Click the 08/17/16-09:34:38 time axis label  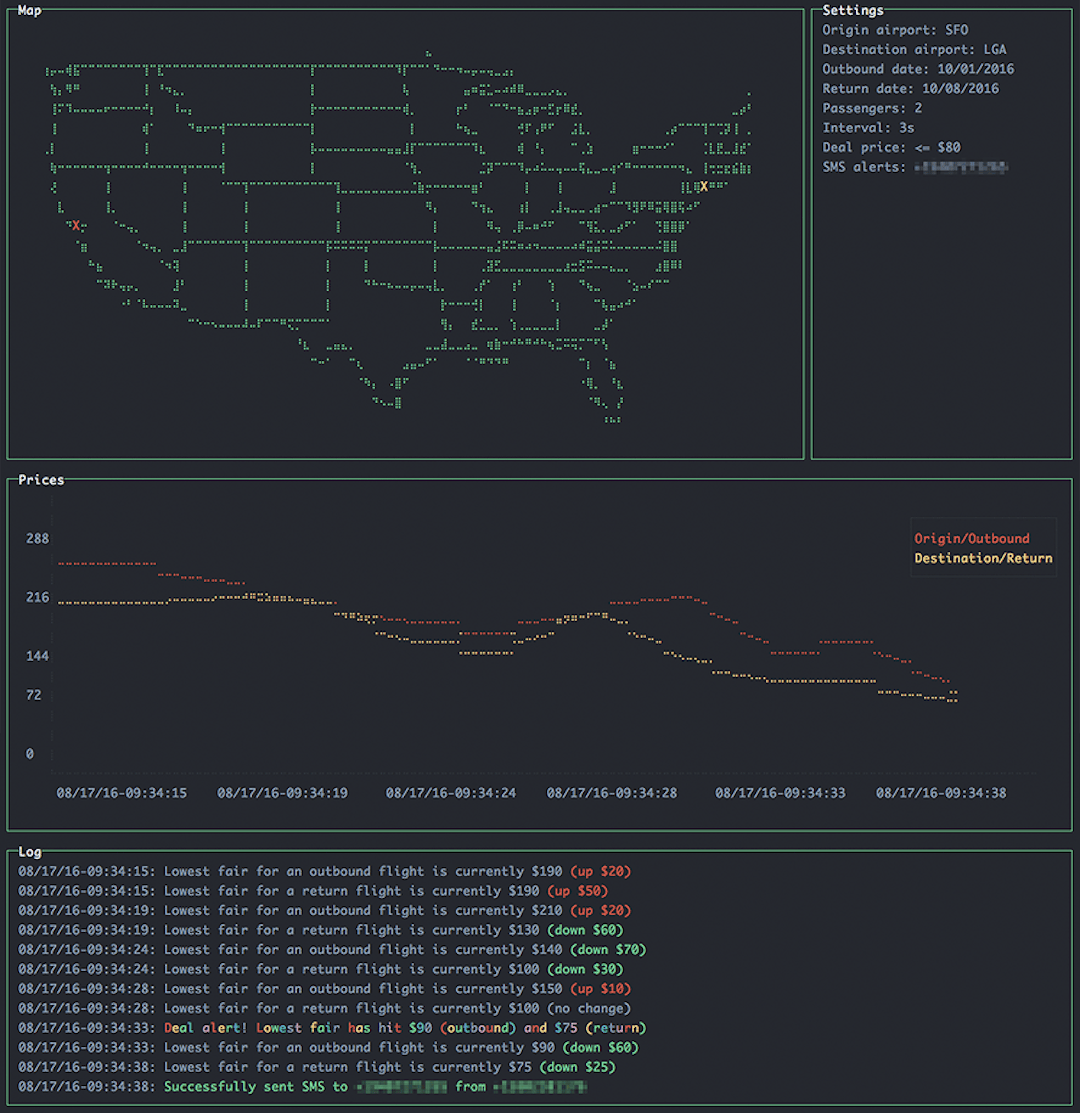click(x=941, y=793)
